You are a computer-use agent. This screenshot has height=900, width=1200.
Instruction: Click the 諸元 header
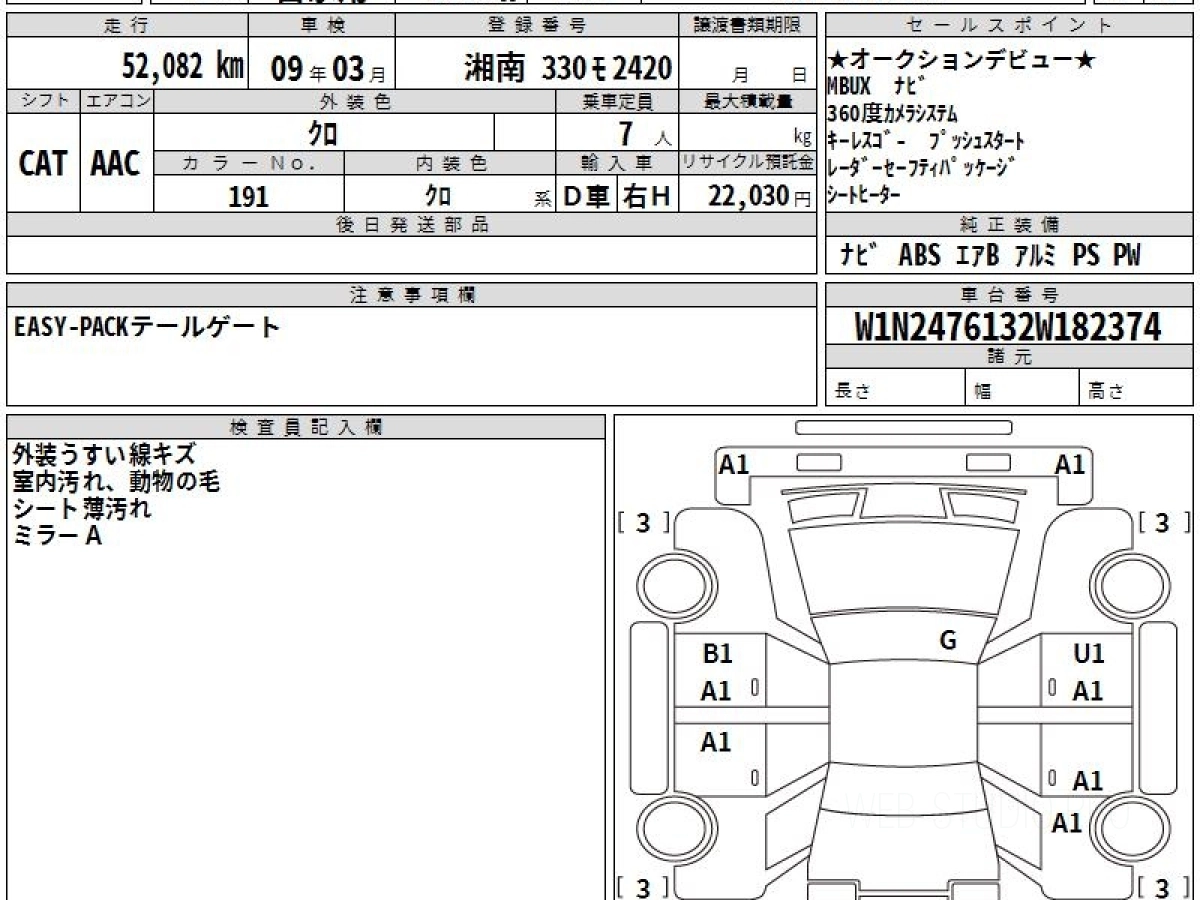[1009, 357]
